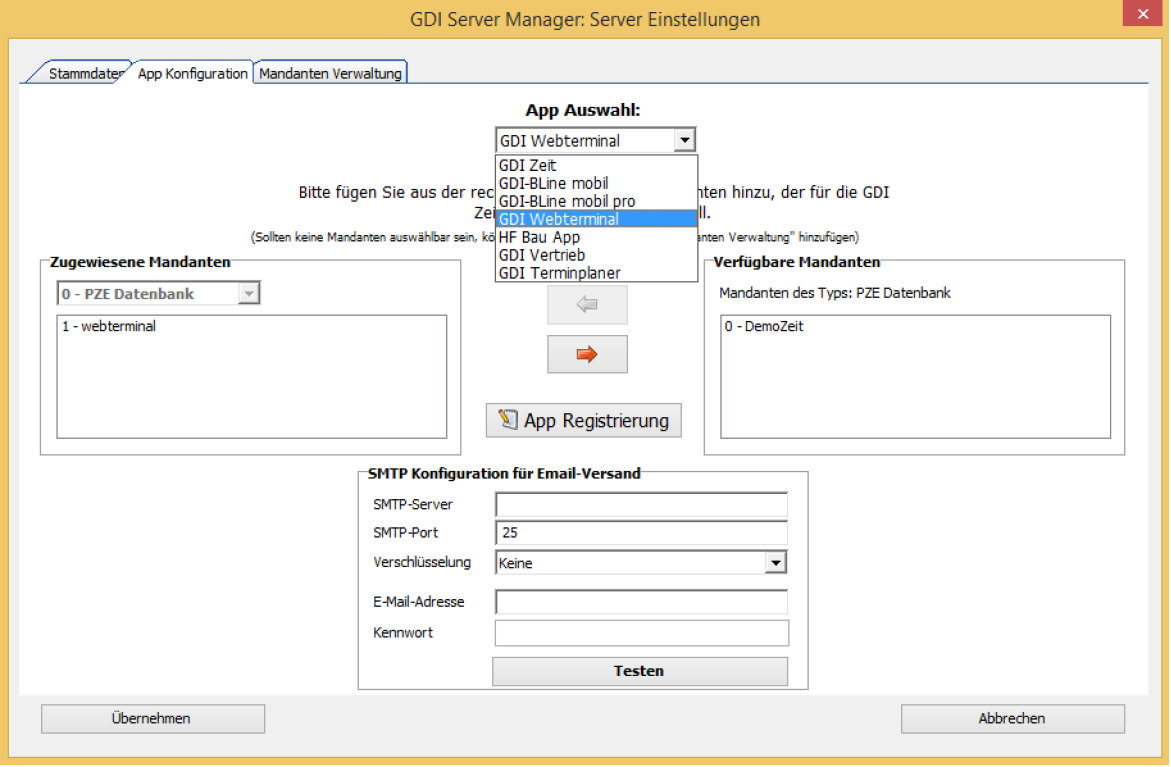Open the App Auswahl dropdown arrow
The width and height of the screenshot is (1171, 767).
point(684,141)
